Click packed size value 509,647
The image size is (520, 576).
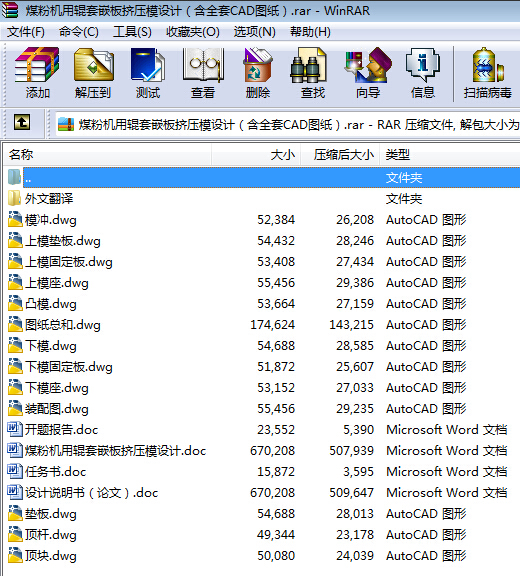tap(351, 493)
